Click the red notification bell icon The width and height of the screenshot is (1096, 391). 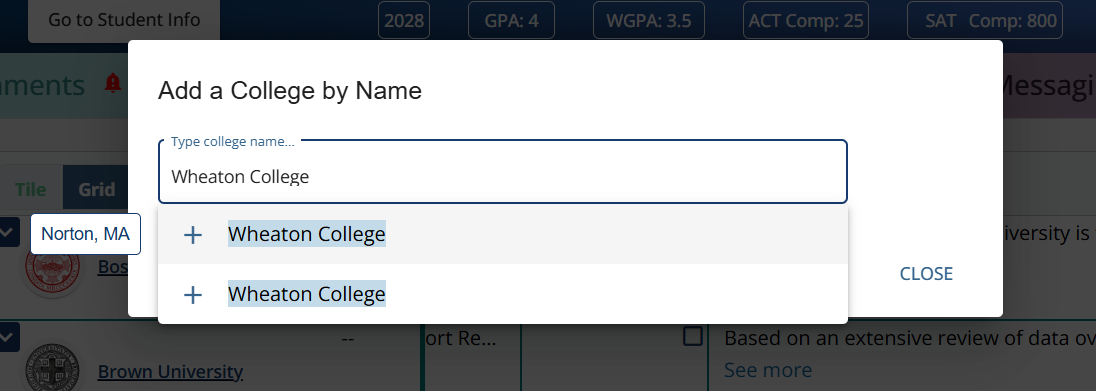(x=113, y=84)
